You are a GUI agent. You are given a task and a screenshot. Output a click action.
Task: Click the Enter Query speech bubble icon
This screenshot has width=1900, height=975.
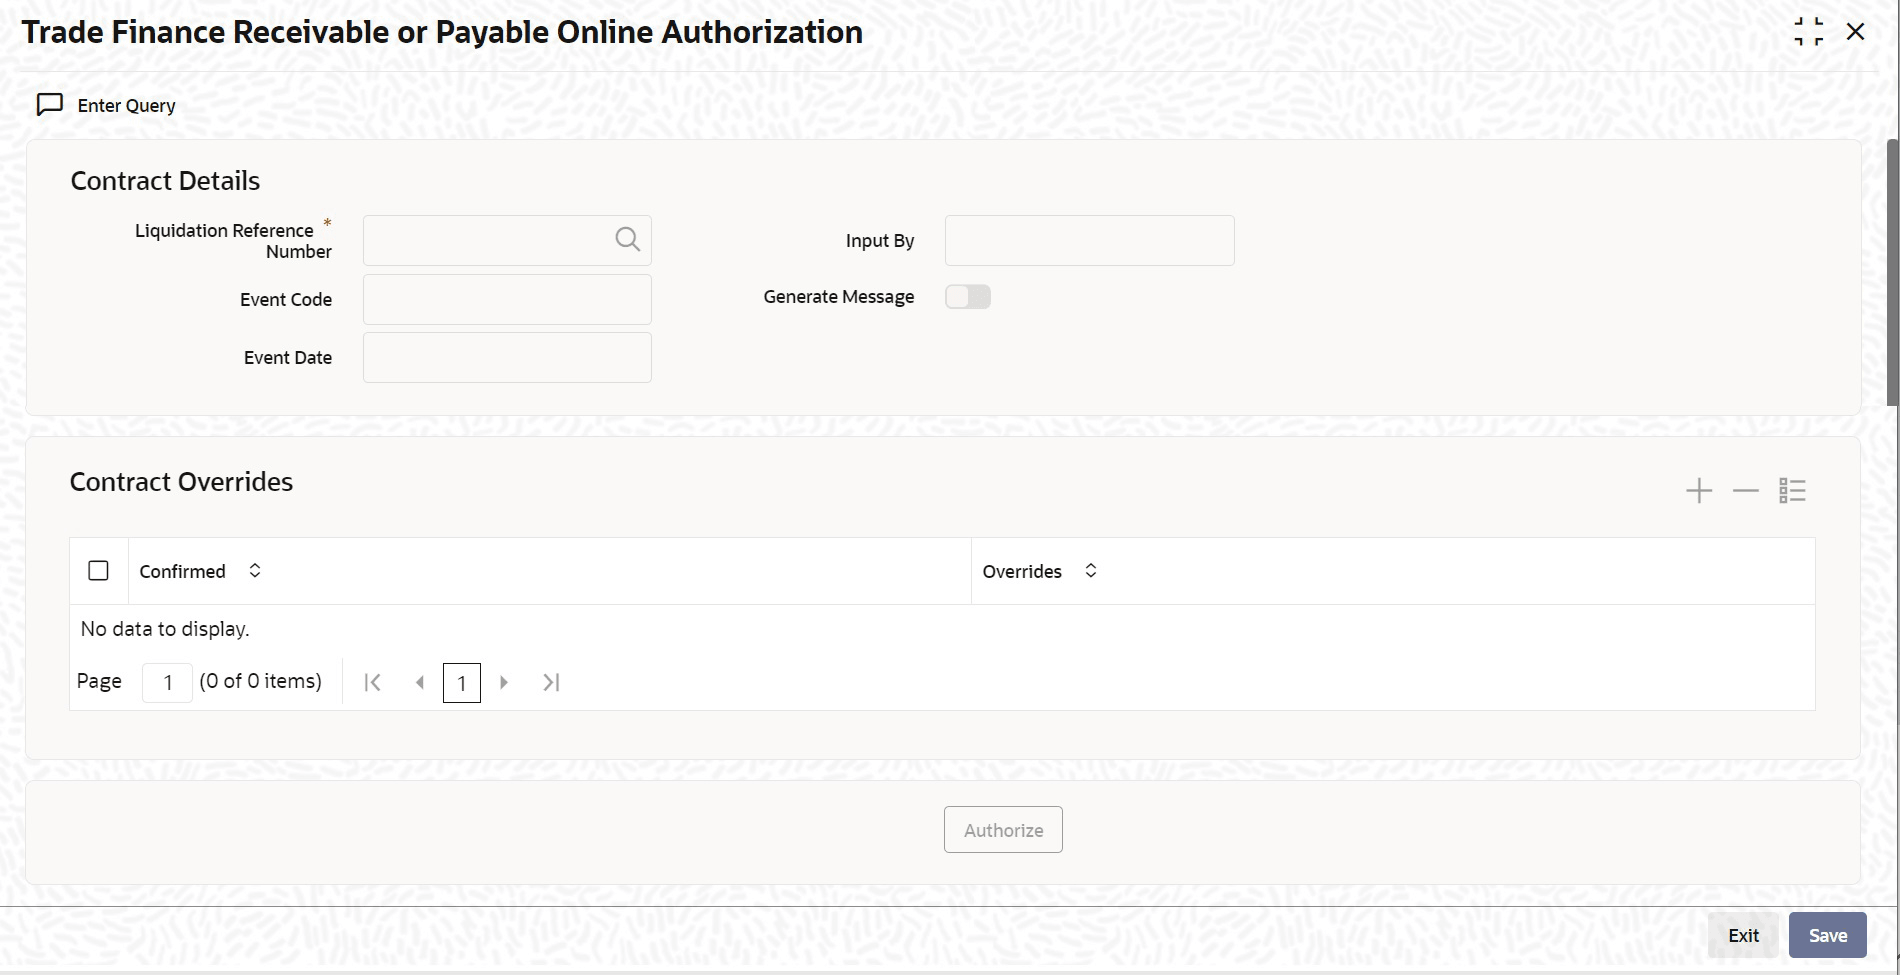pyautogui.click(x=49, y=104)
